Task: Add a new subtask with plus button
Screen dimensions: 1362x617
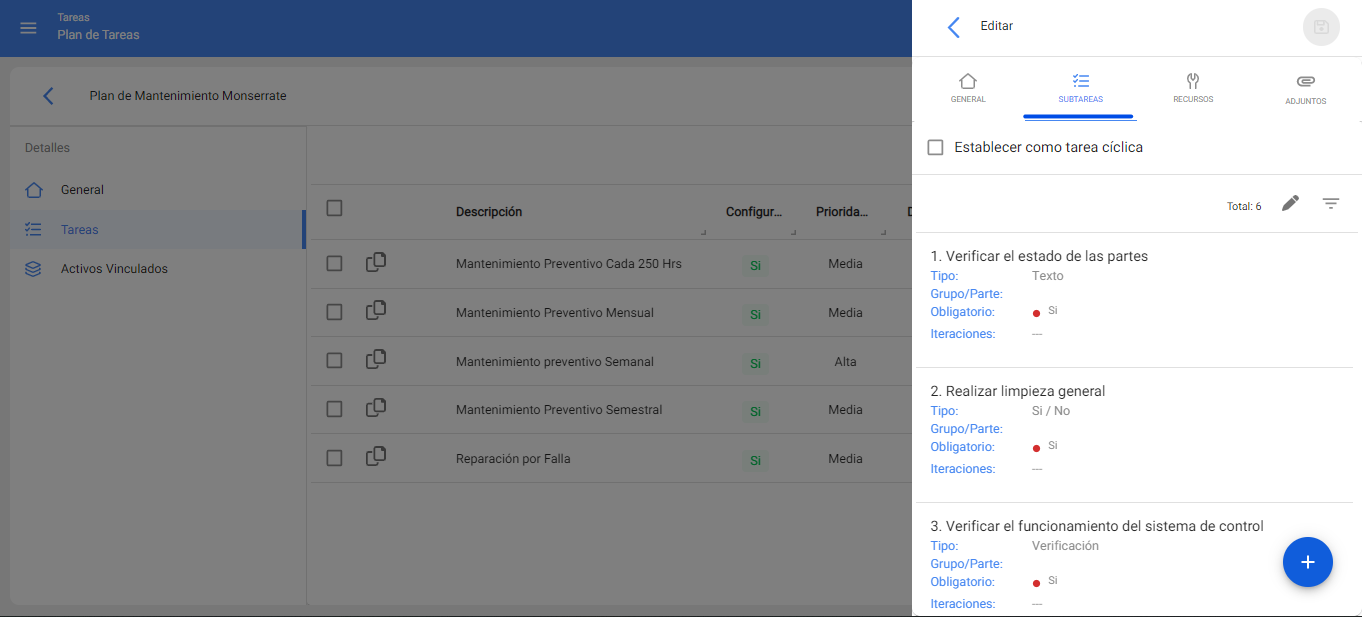Action: 1307,562
